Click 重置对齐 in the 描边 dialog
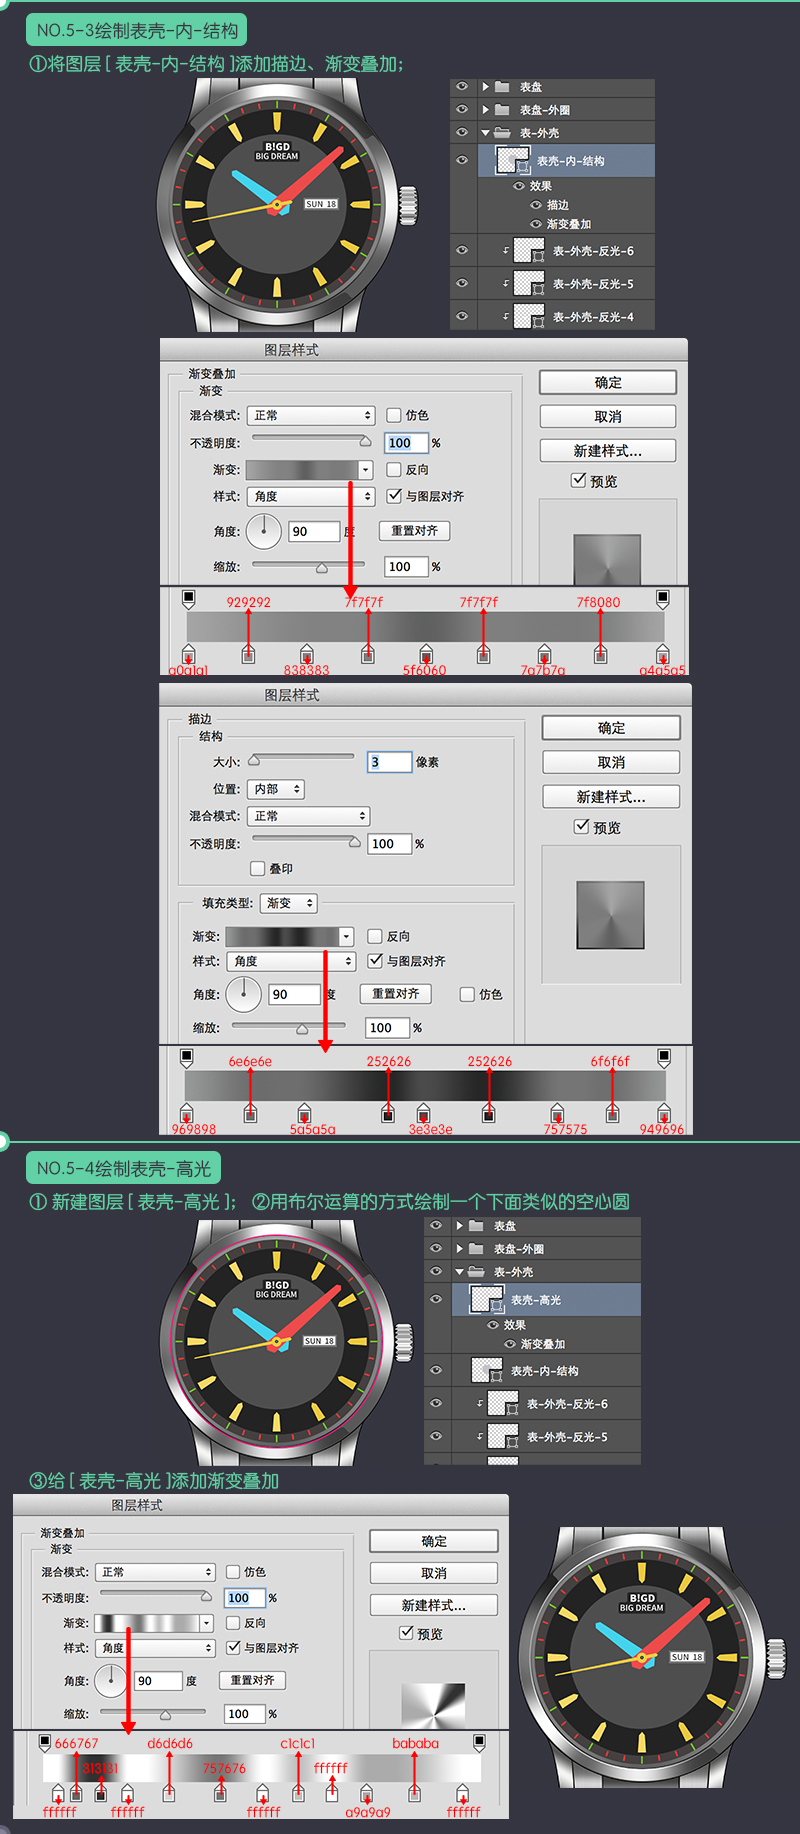 click(396, 994)
